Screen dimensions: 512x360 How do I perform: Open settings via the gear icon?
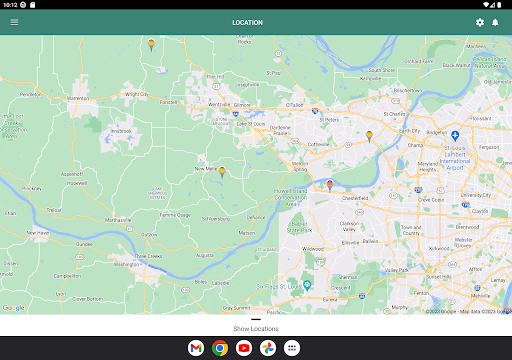480,22
